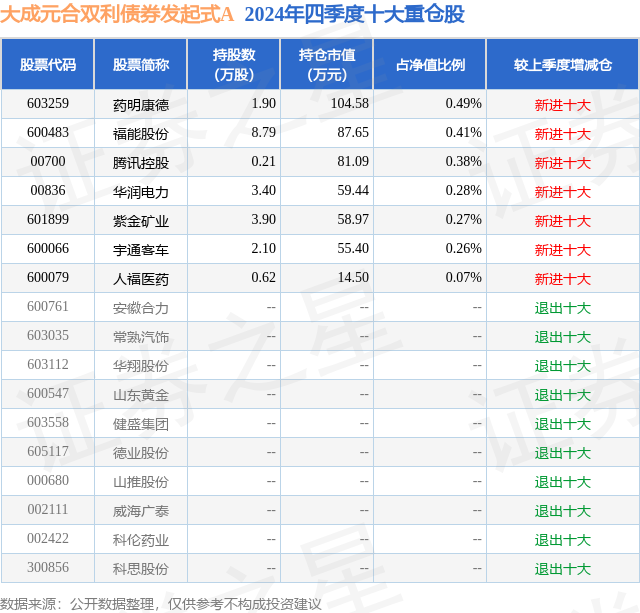Image resolution: width=640 pixels, height=613 pixels.
Task: Click 退出十大 in the 科思股份 row
Action: point(563,569)
